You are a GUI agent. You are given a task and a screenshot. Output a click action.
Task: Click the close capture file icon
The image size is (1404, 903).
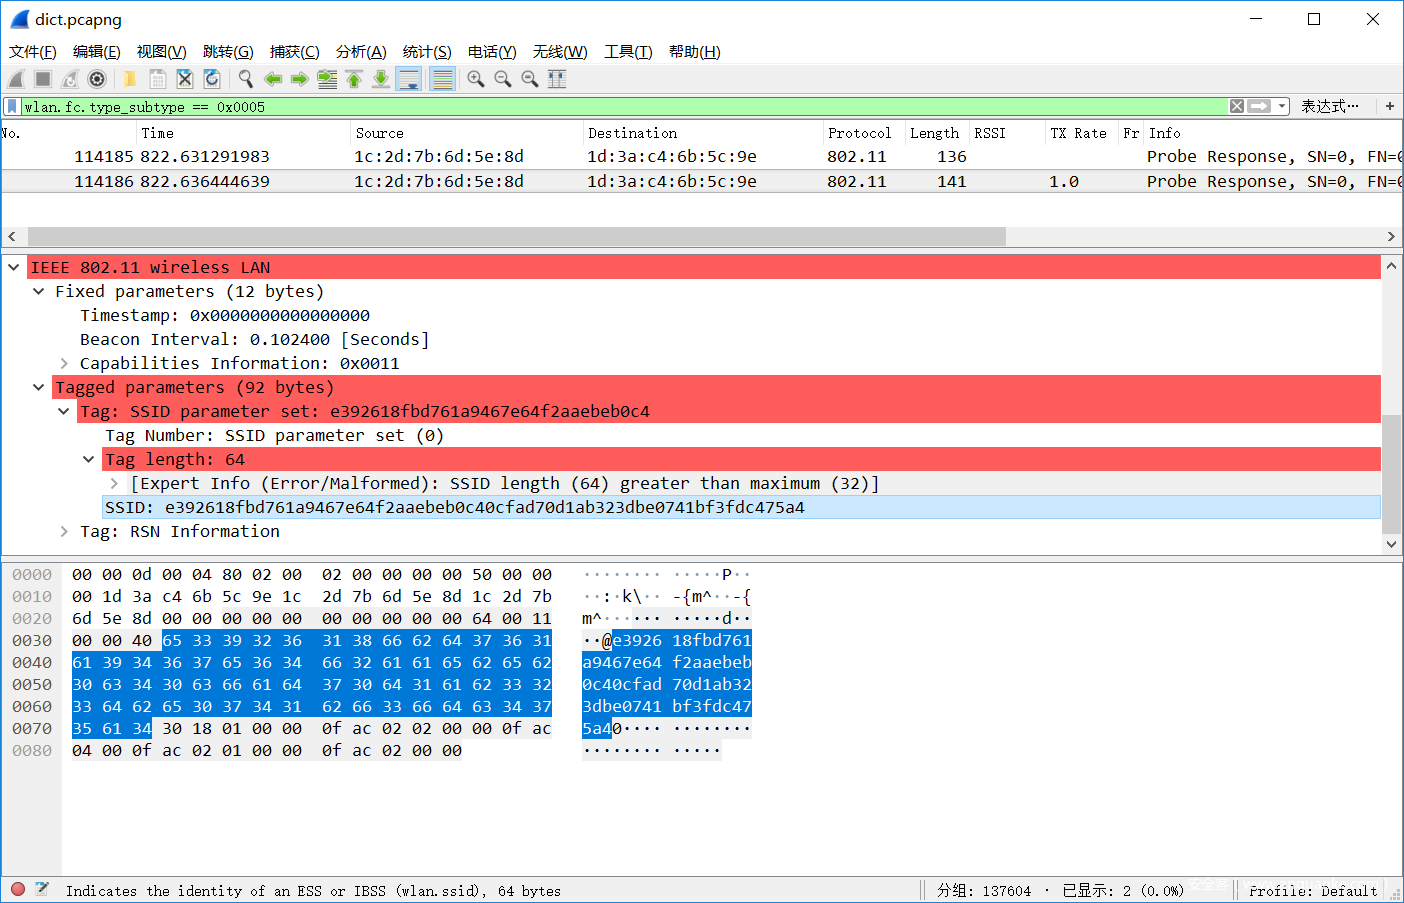(184, 79)
